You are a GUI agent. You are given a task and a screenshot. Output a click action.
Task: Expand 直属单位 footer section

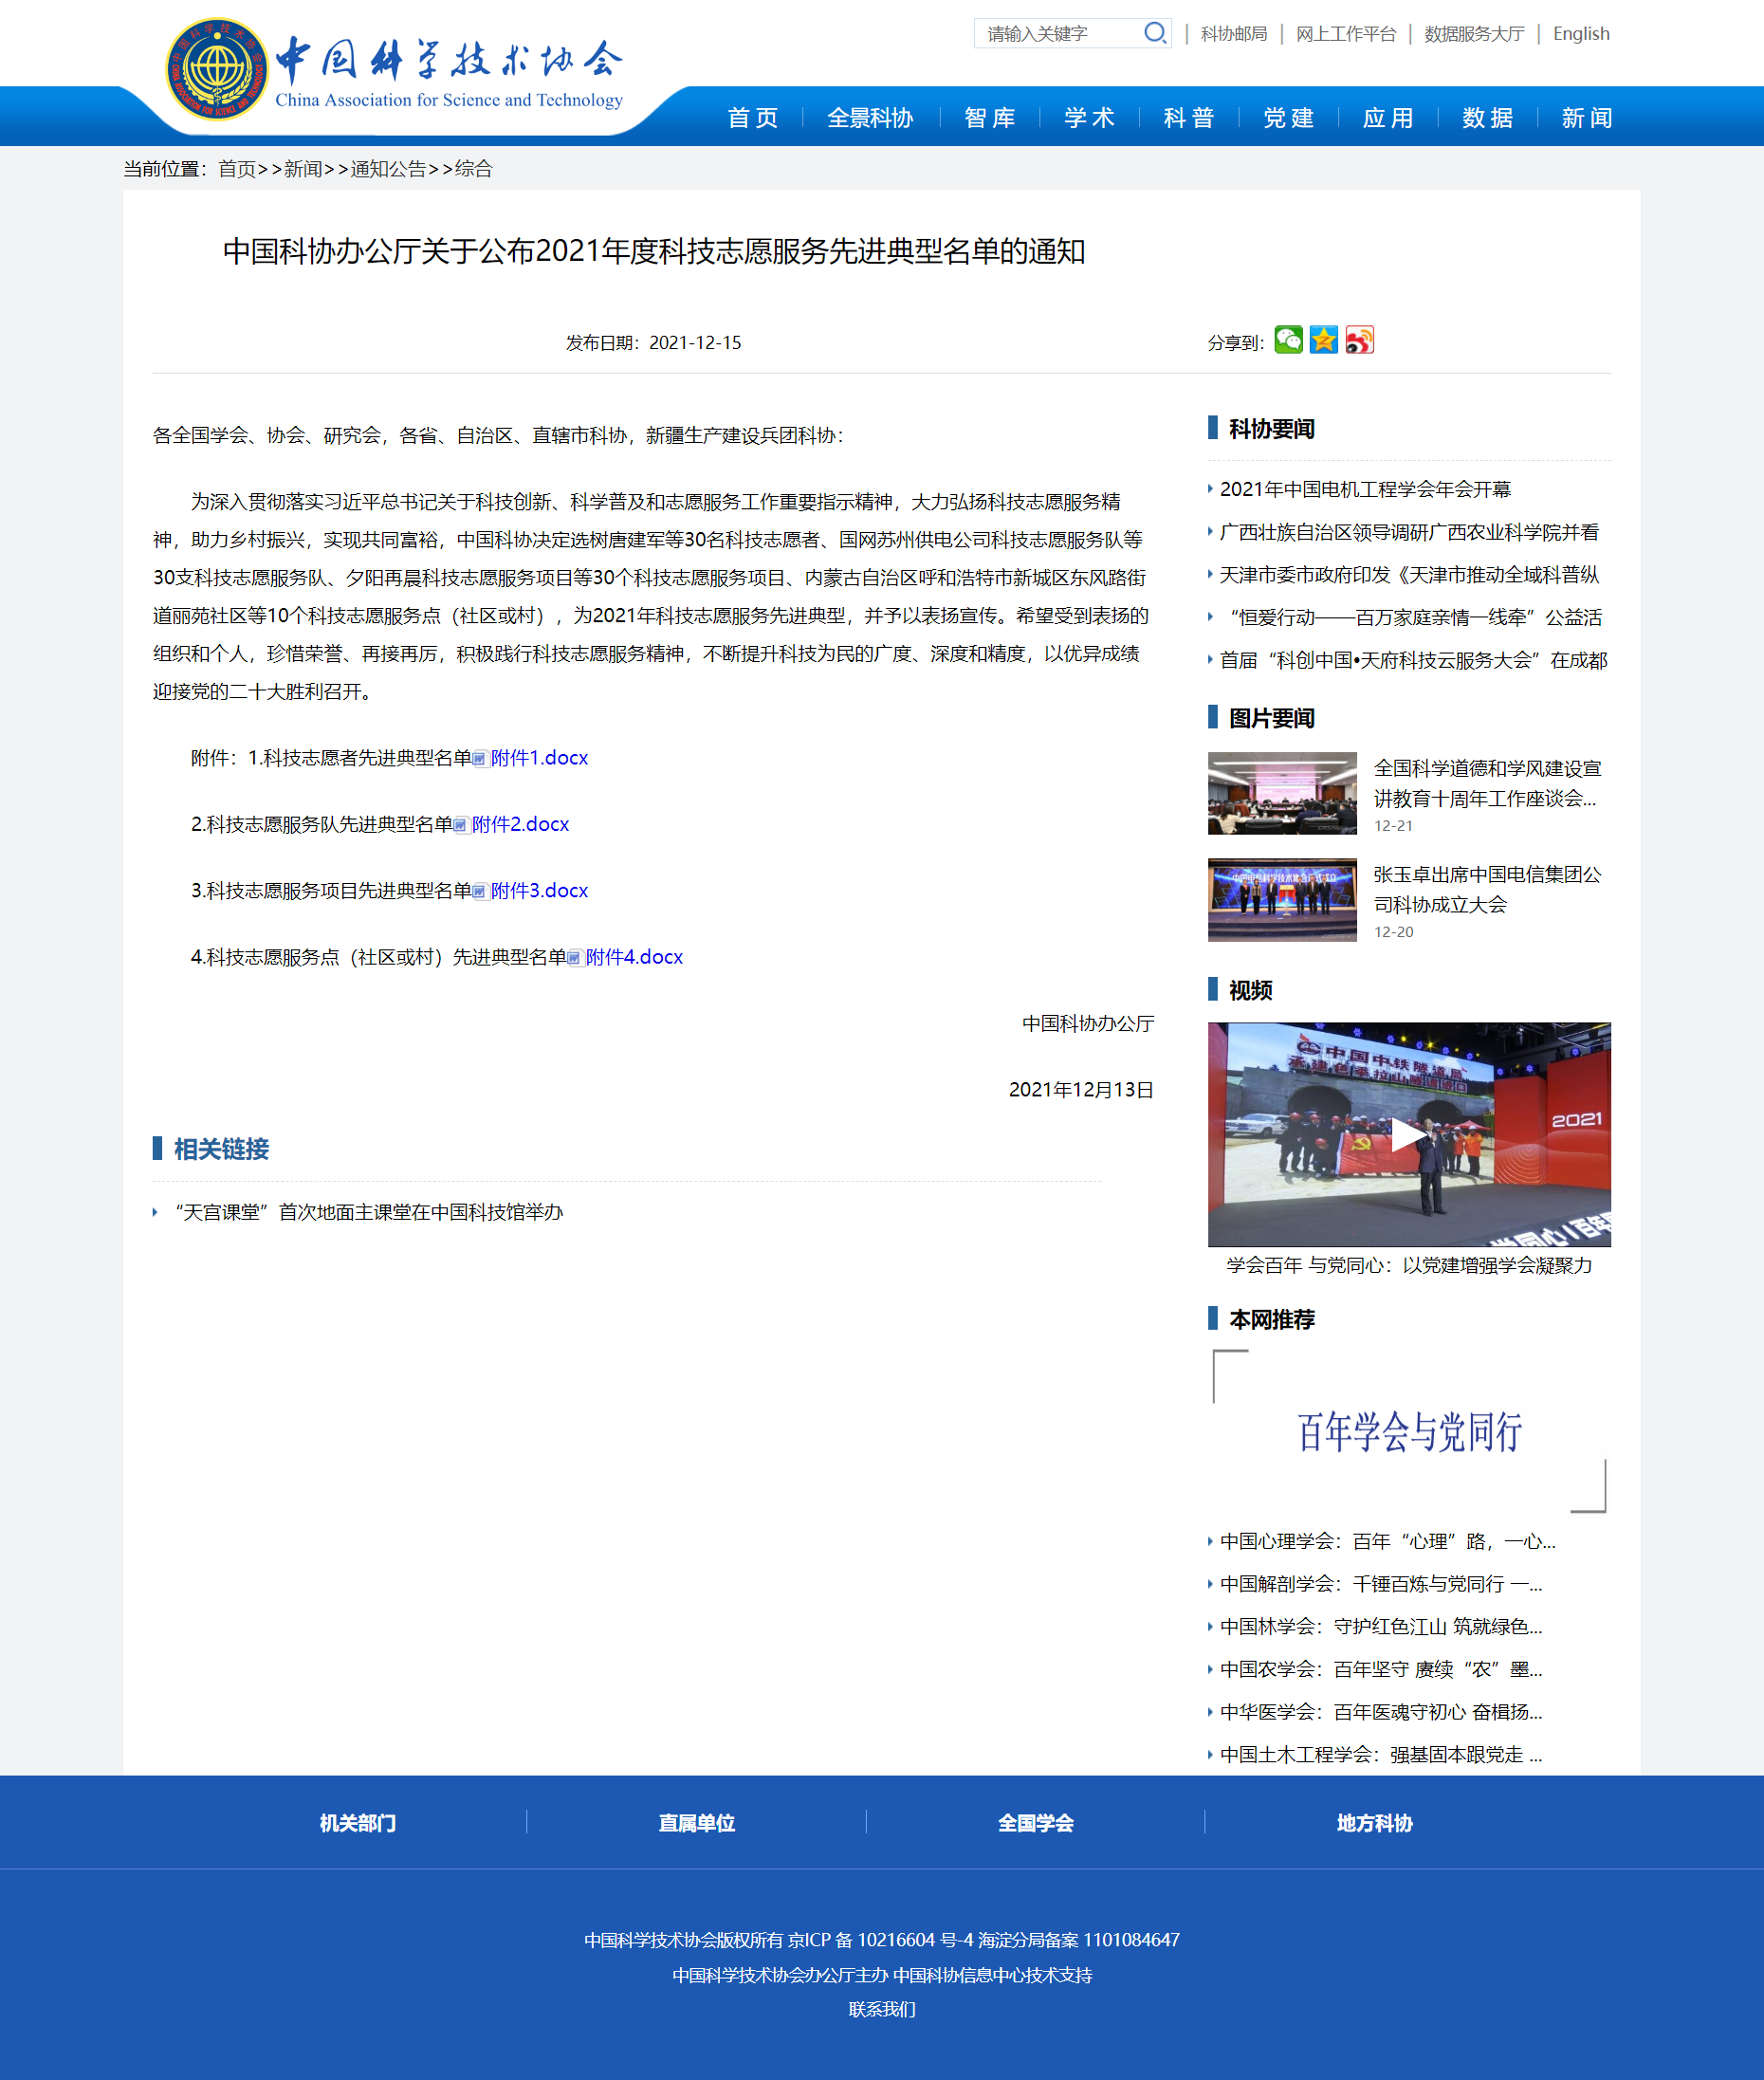(x=696, y=1823)
